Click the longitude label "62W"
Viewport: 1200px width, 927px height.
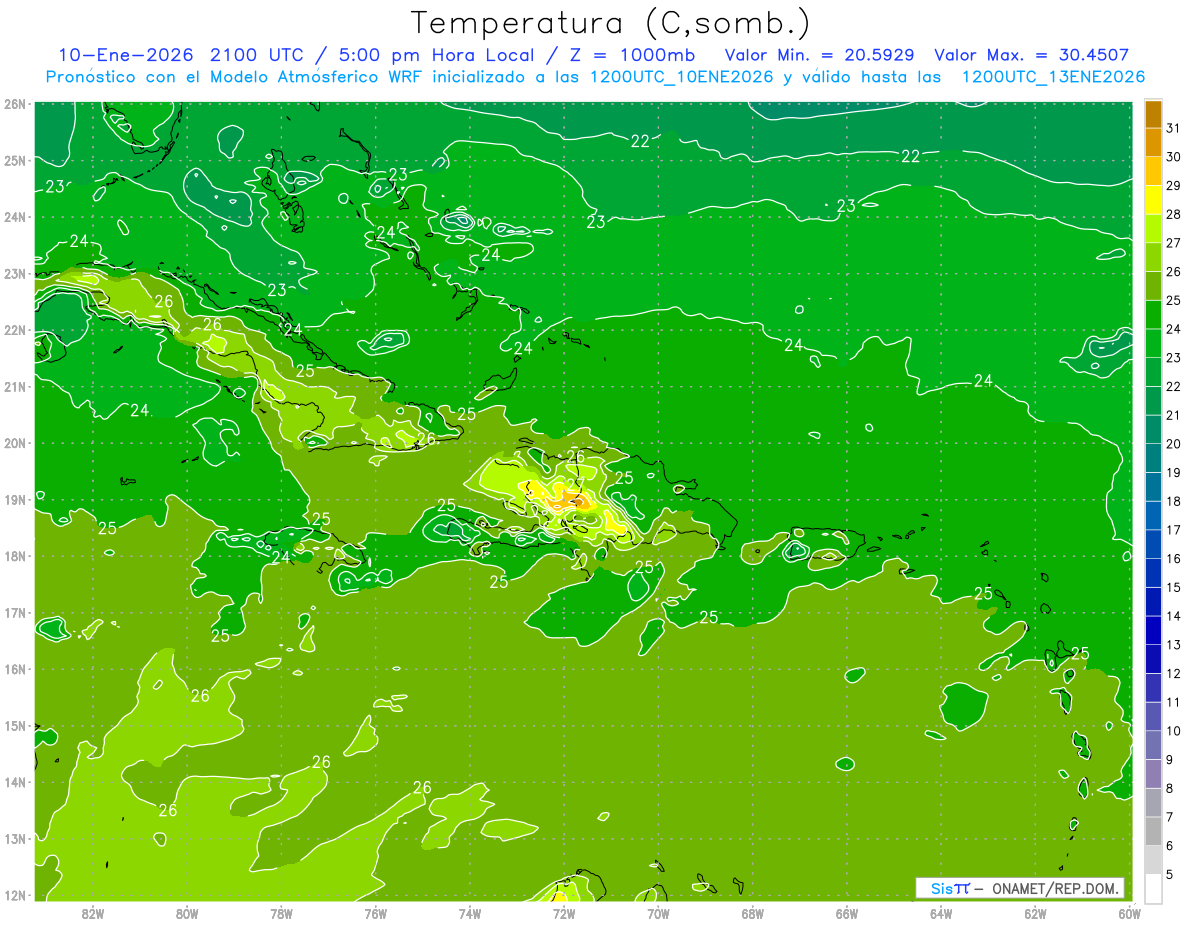1035,913
